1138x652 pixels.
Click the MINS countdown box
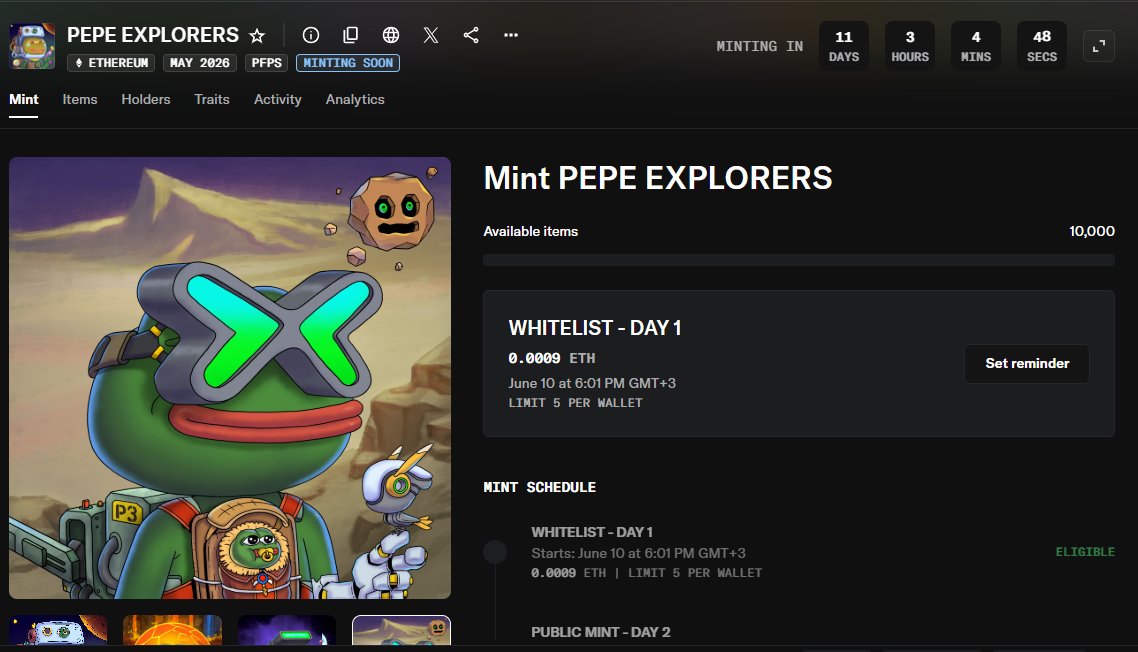click(976, 46)
